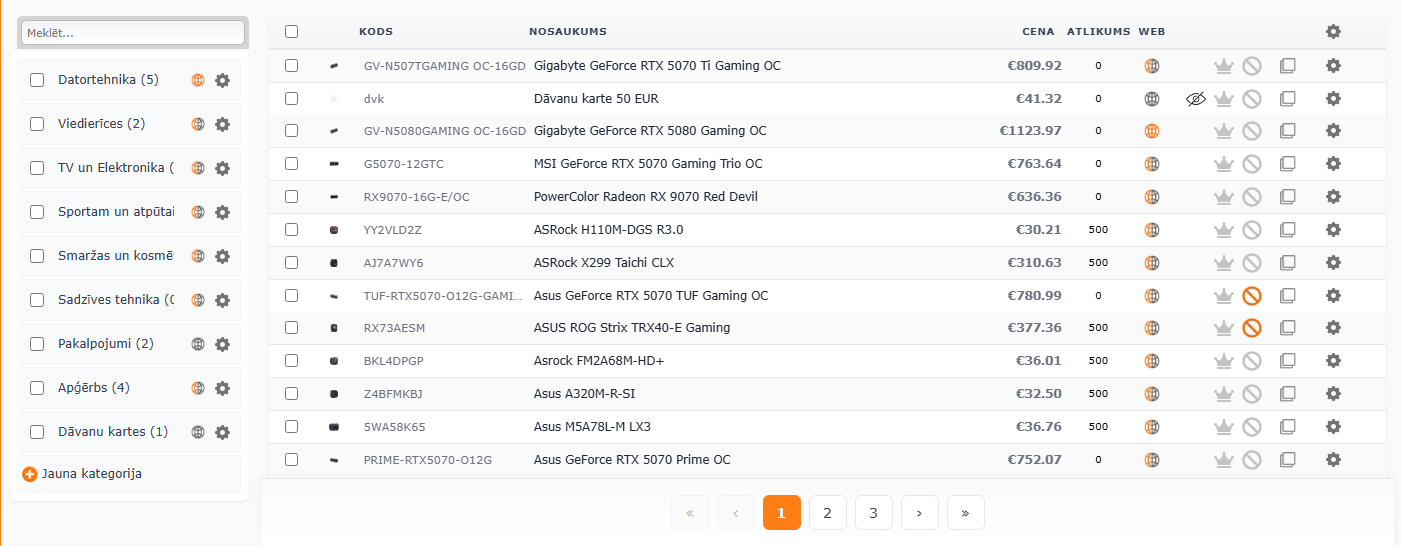Open the gear settings for PowerColor Radeon RX 9070

(x=1333, y=197)
